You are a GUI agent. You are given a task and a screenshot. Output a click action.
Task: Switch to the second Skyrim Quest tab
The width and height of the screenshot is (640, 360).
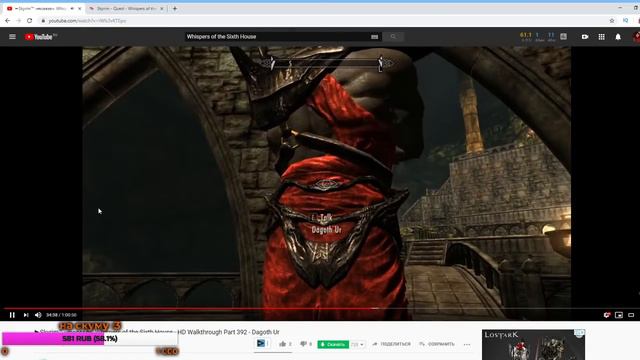click(126, 8)
